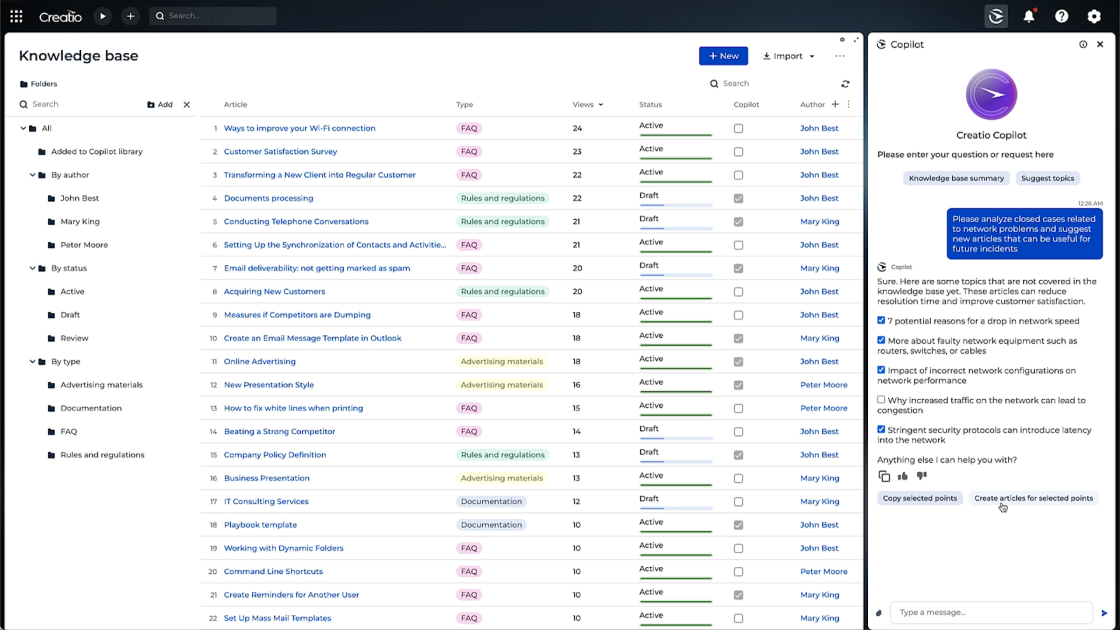Open the Import dropdown
Screen dimensions: 1120x630
click(x=789, y=56)
